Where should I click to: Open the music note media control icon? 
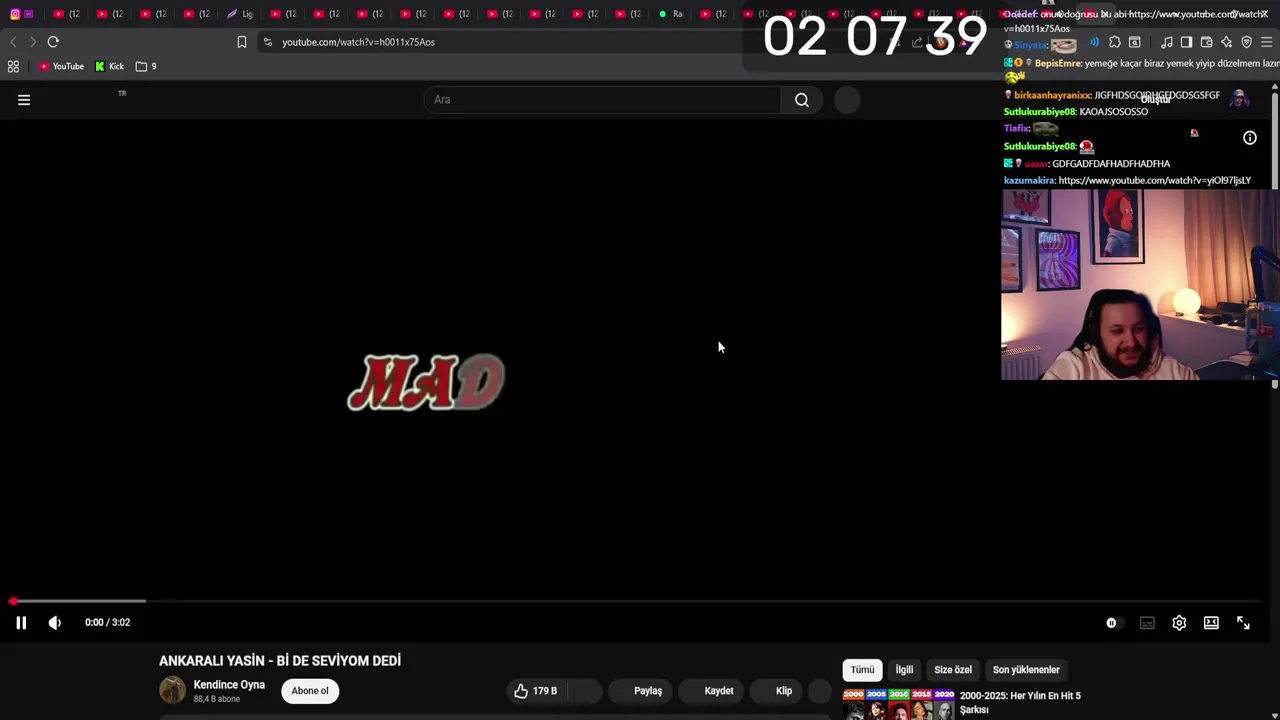coord(1167,42)
